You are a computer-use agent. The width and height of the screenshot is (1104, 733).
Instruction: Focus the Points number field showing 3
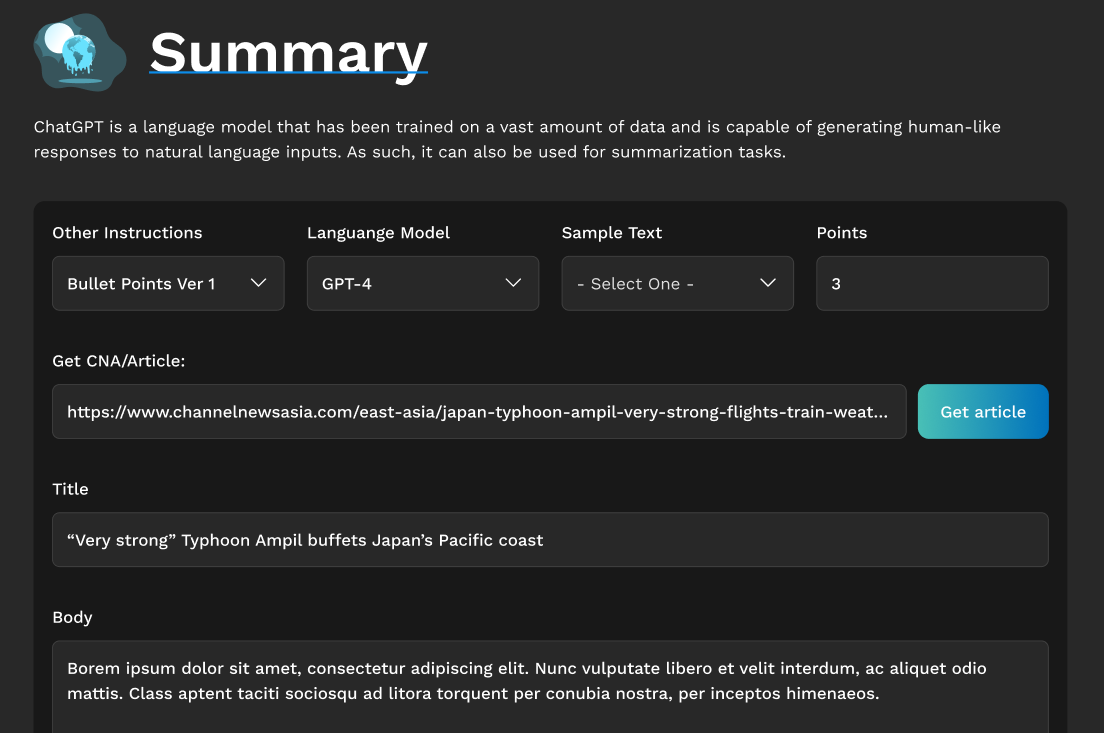click(x=932, y=284)
